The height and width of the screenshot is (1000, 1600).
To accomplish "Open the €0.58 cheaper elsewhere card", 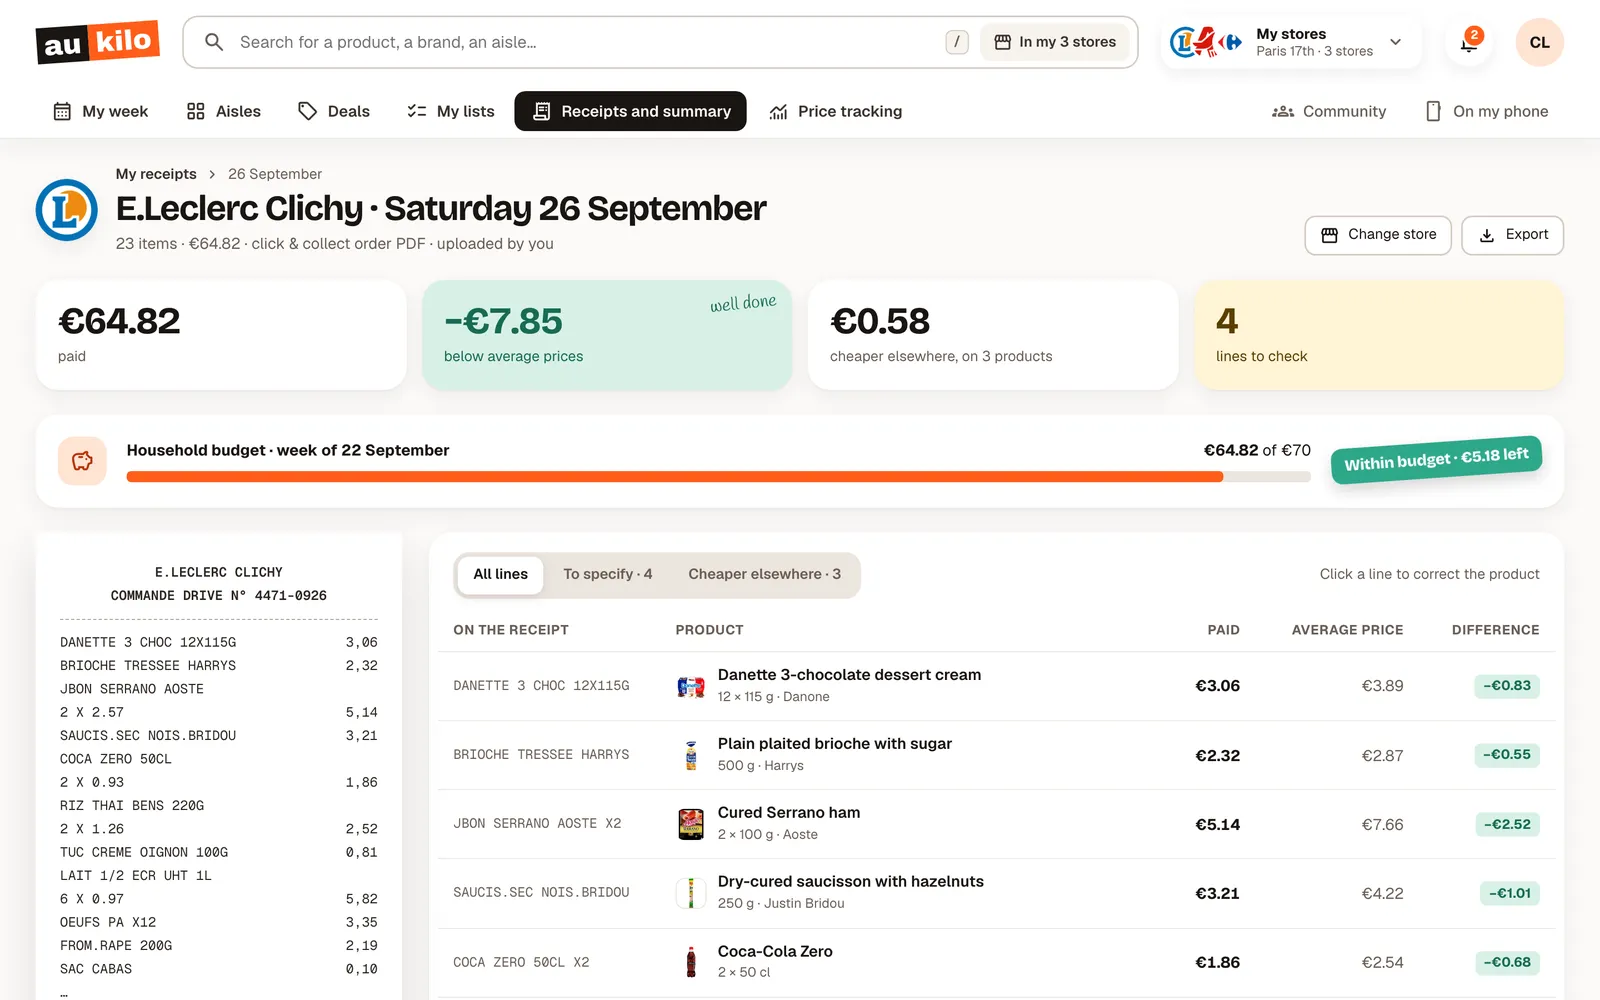I will (x=992, y=335).
